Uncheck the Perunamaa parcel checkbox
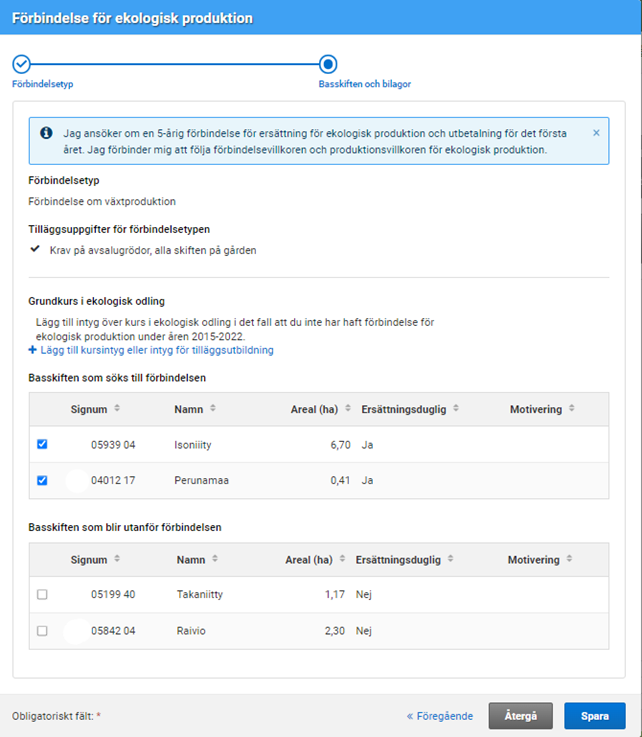 point(42,480)
